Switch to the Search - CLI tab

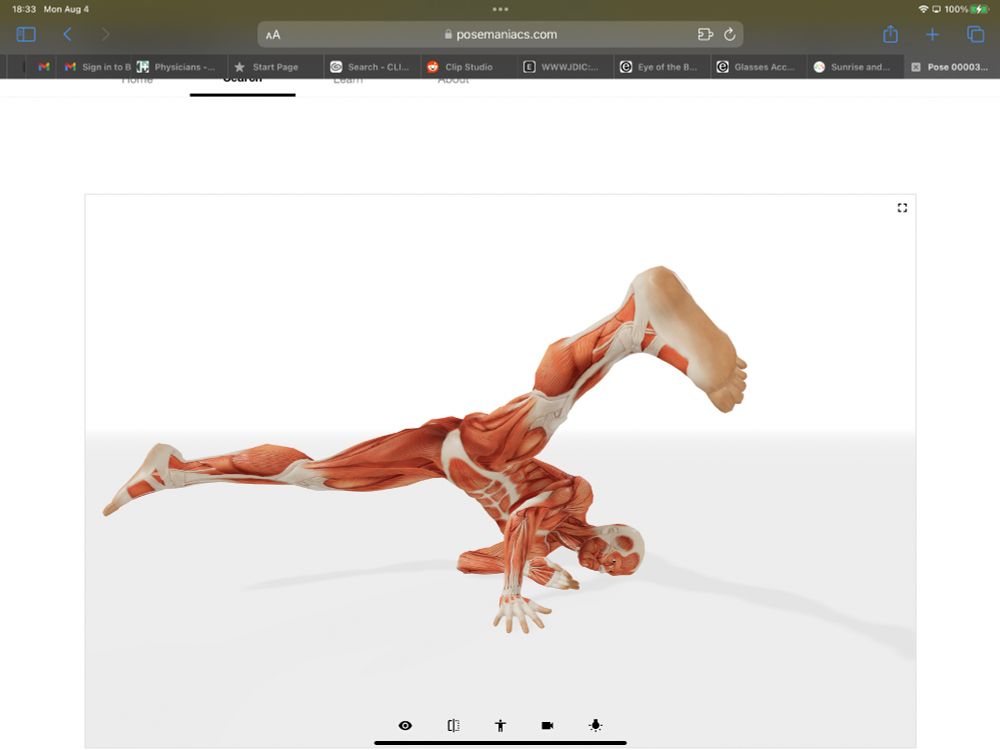point(372,66)
